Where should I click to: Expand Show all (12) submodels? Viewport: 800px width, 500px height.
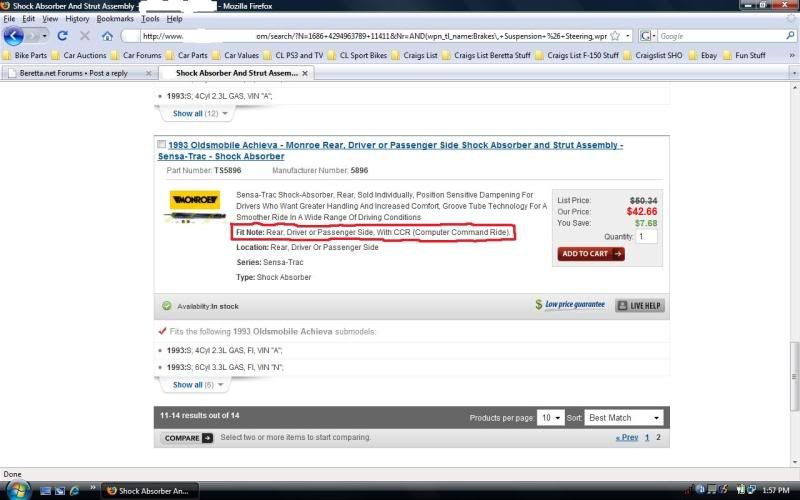point(199,113)
